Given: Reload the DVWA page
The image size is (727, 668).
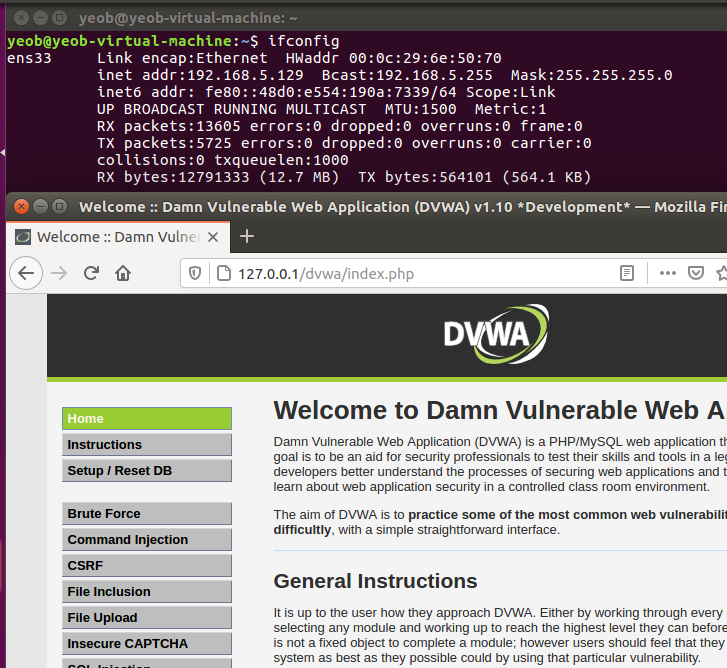Looking at the screenshot, I should click(x=91, y=273).
